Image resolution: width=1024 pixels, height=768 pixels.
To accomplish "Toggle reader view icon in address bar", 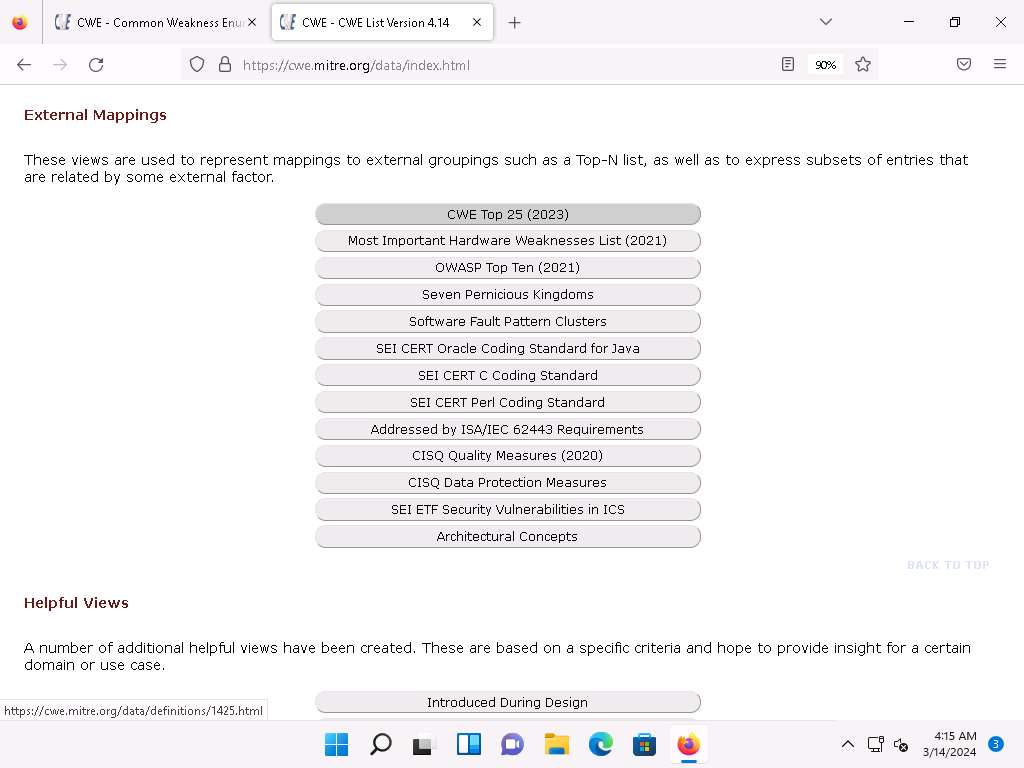I will [788, 65].
